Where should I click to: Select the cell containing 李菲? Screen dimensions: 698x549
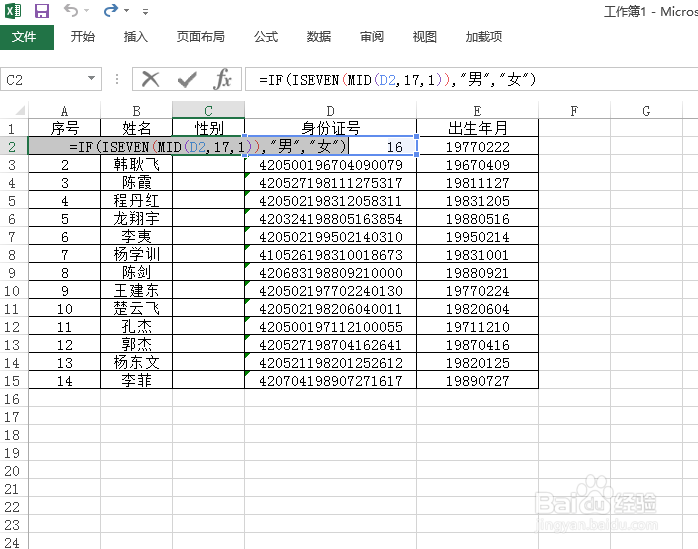click(x=137, y=380)
